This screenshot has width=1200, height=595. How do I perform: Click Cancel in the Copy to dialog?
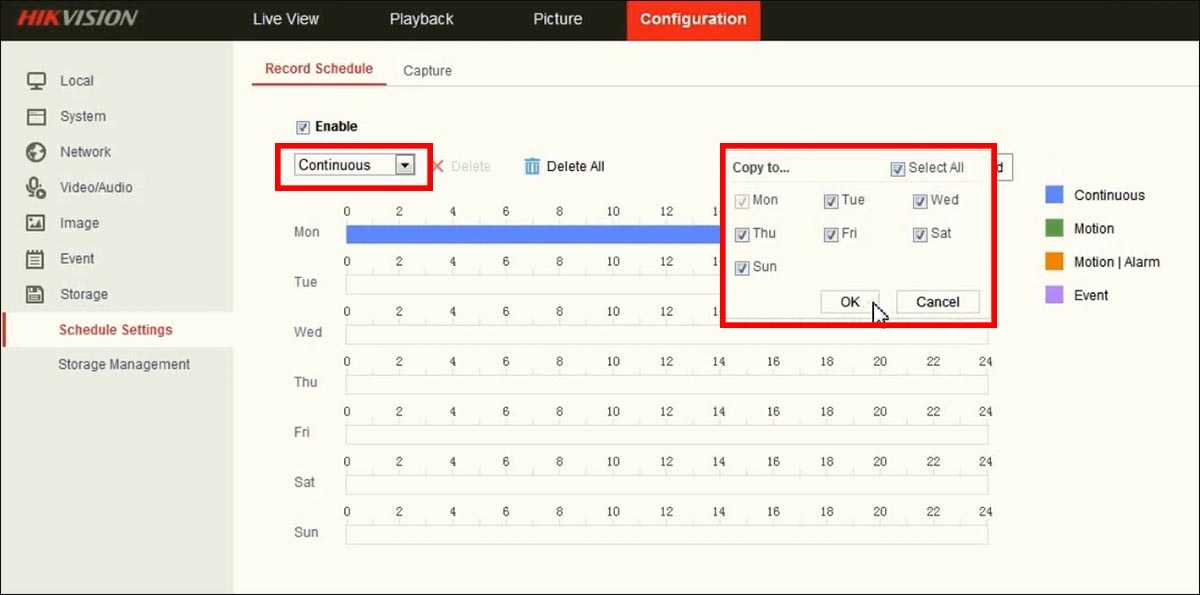point(937,302)
